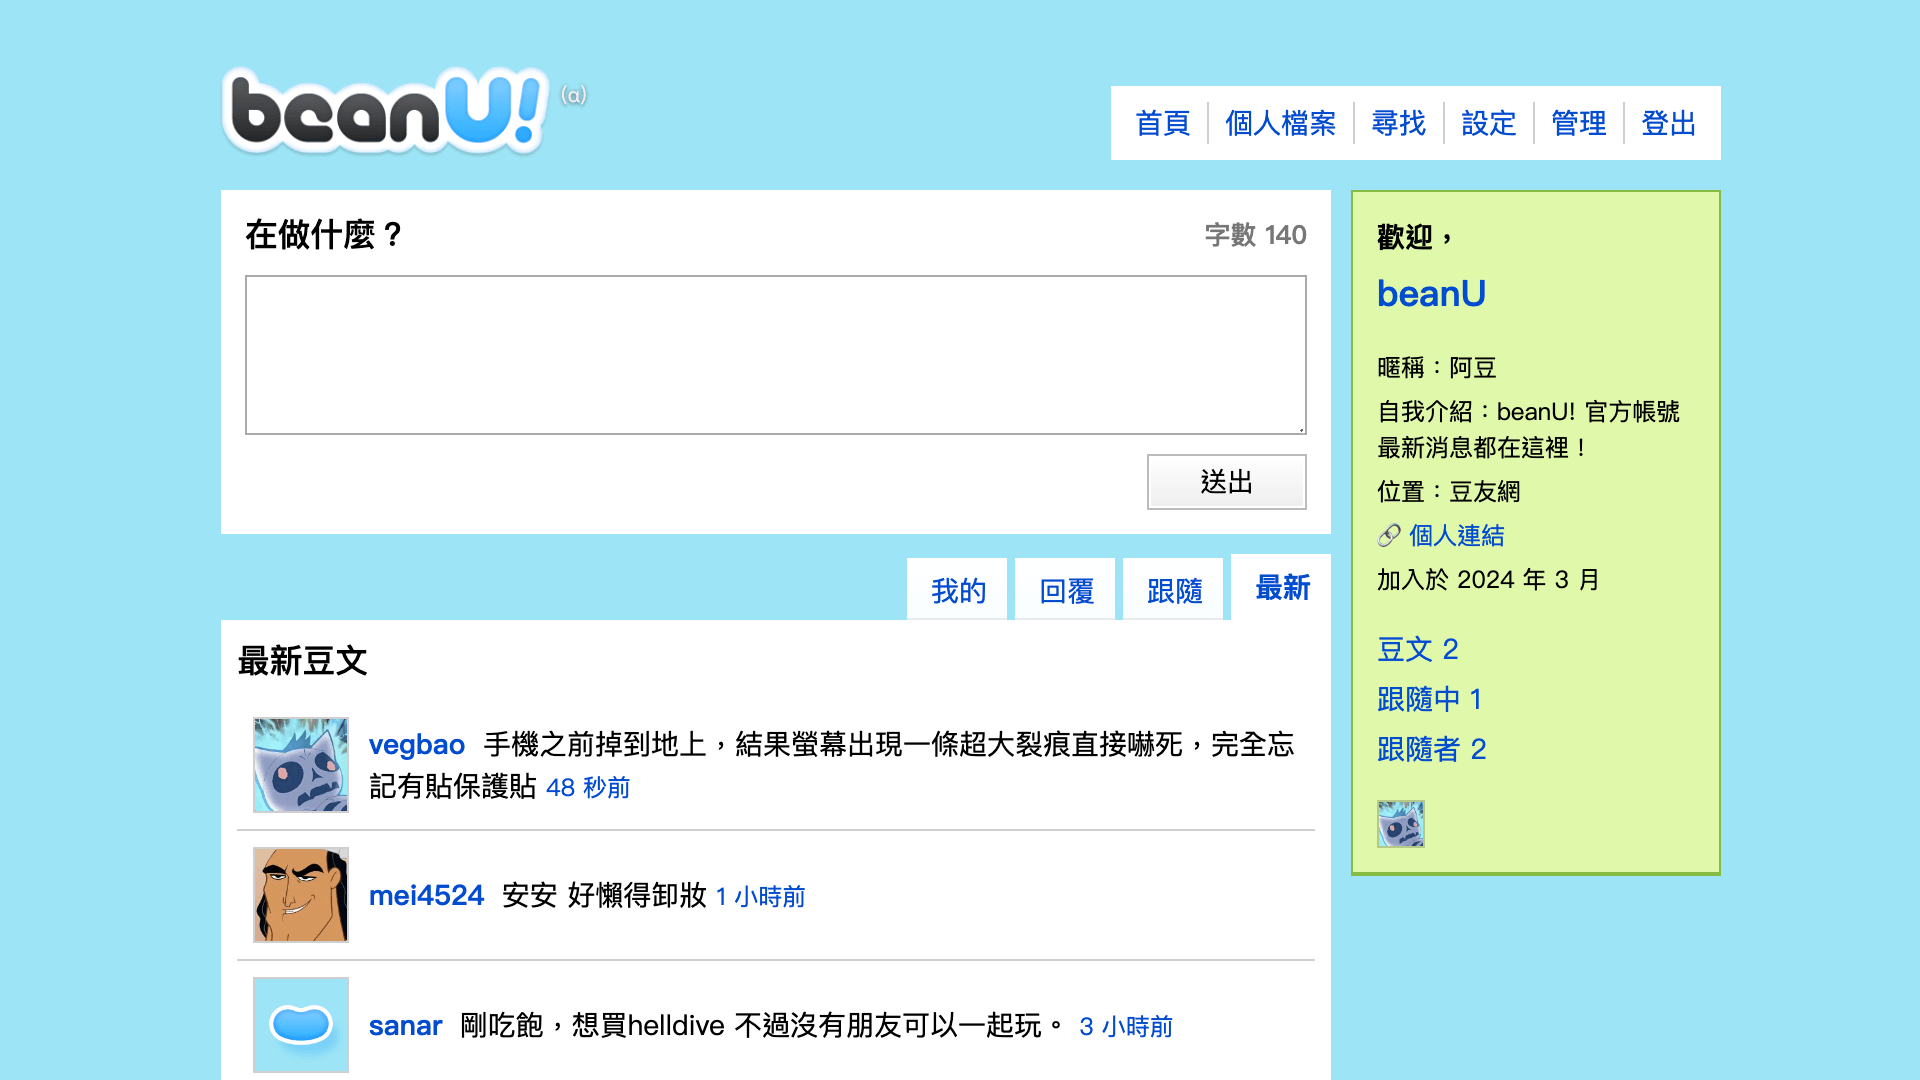Open vegbao's cat avatar in feed

click(301, 765)
